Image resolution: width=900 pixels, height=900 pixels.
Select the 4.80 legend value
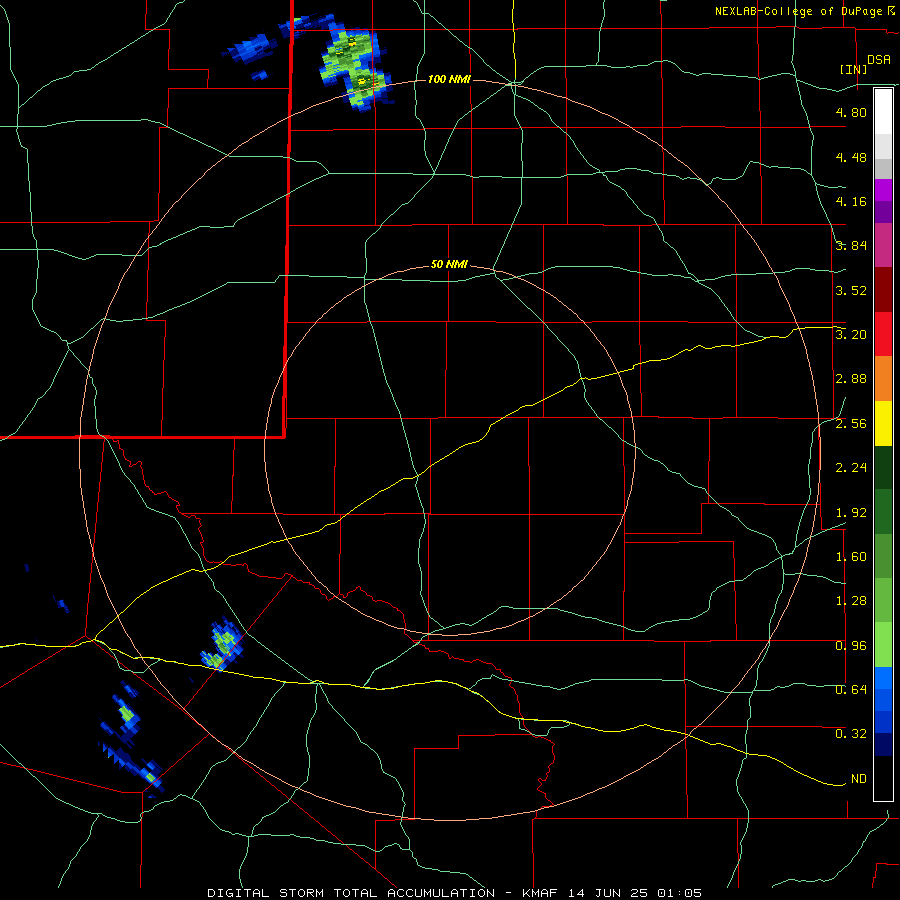point(851,112)
